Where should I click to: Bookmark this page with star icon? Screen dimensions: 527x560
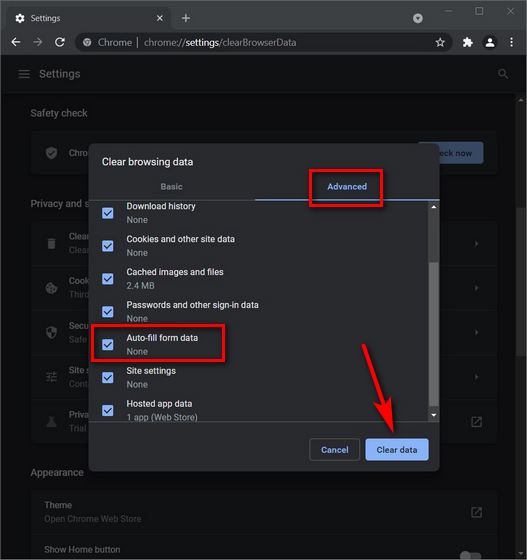(440, 42)
